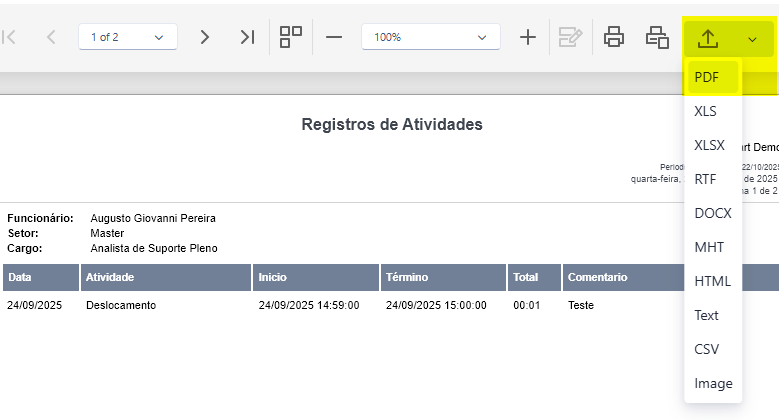779x420 pixels.
Task: Go to next page arrow
Action: [205, 37]
